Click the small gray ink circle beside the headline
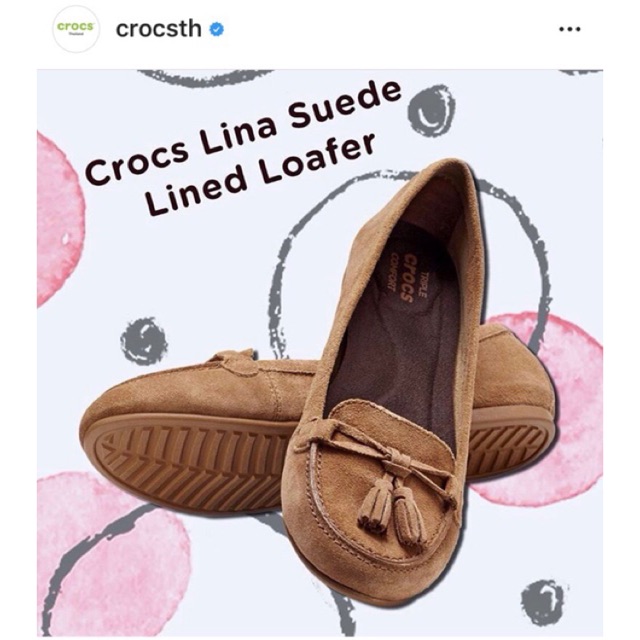This screenshot has height=640, width=640. click(431, 111)
